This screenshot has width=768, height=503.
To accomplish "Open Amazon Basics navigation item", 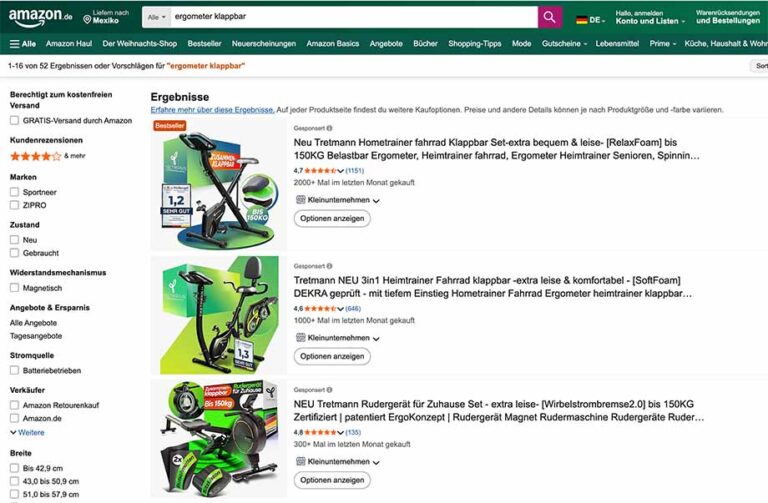I will (333, 44).
